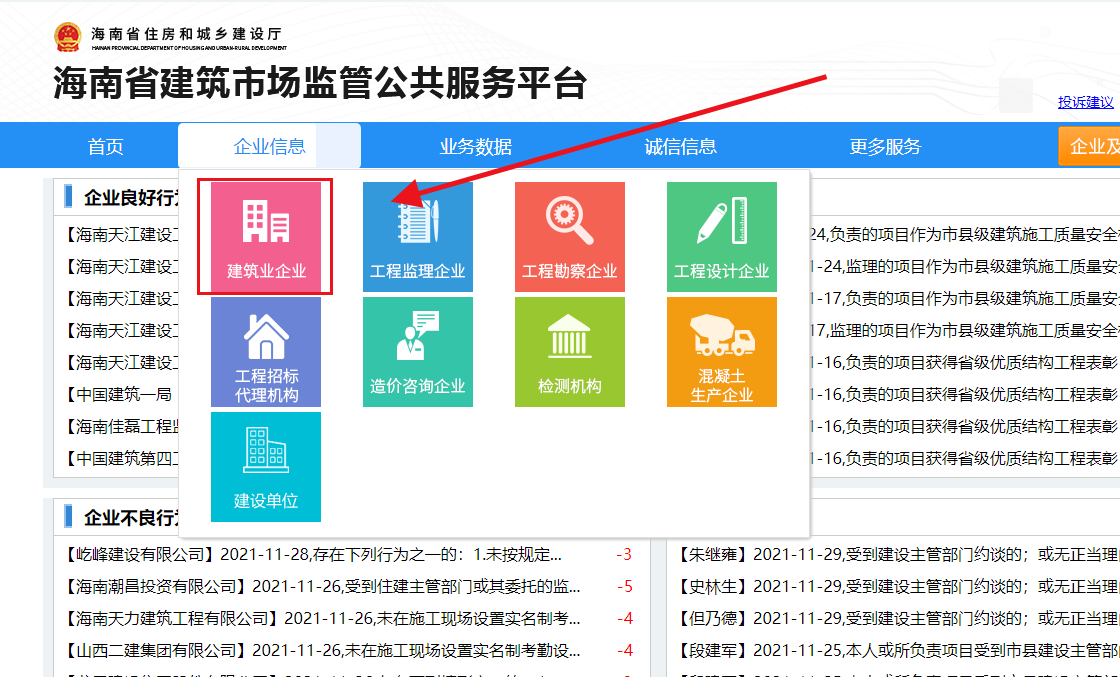Open the 检测机构 tile
Image resolution: width=1120 pixels, height=677 pixels.
pyautogui.click(x=569, y=352)
